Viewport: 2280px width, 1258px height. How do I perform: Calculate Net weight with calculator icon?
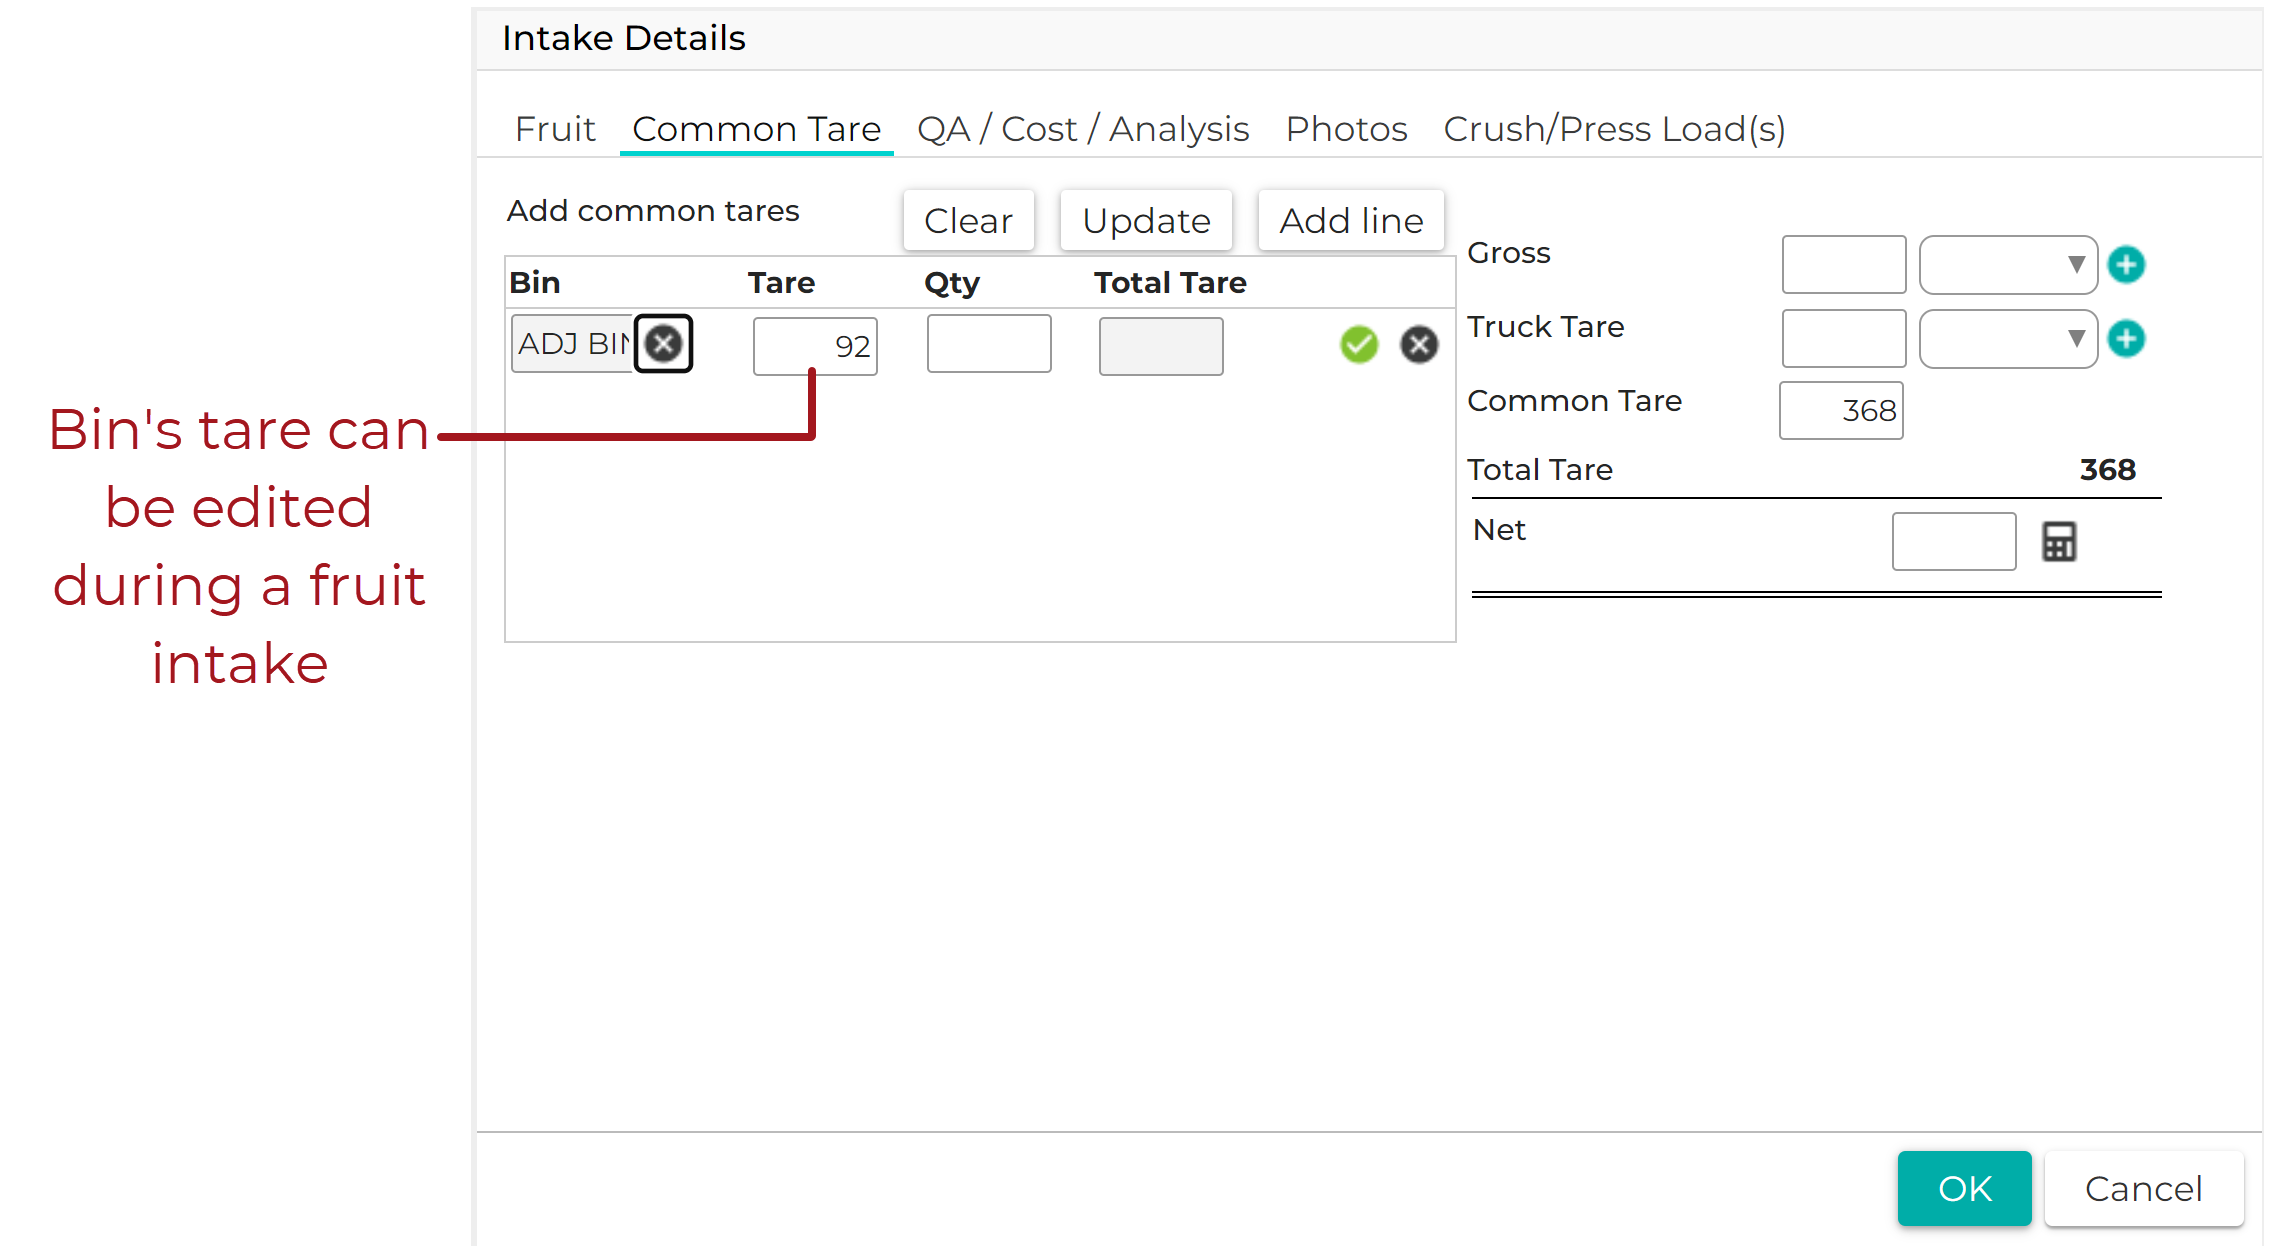click(2059, 542)
